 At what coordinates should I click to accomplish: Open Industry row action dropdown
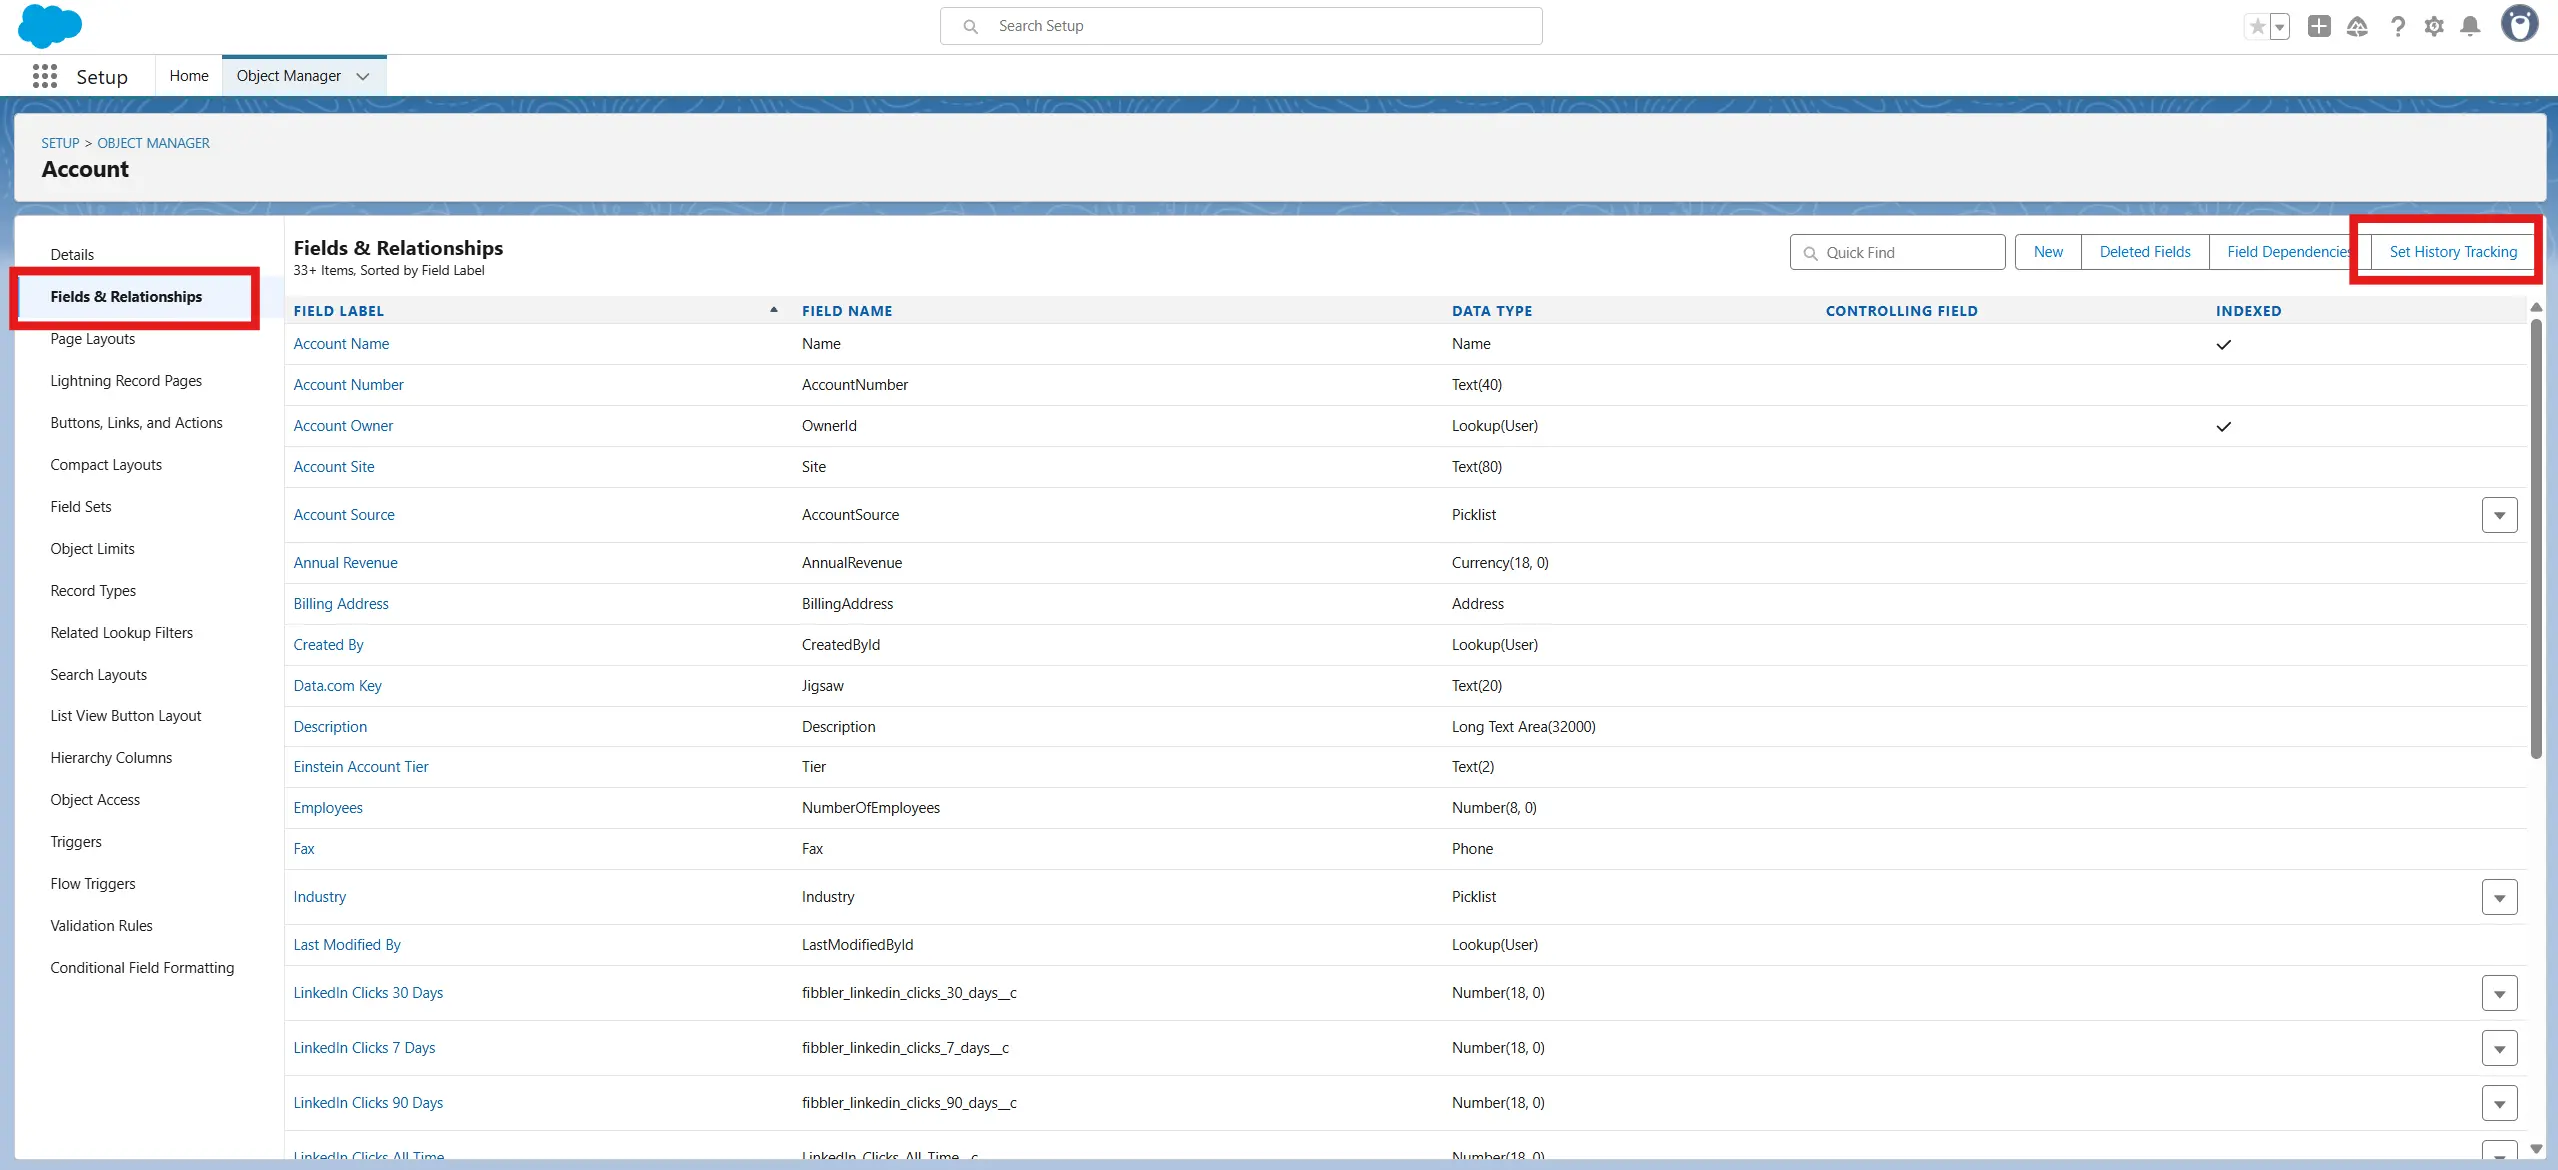[2499, 897]
